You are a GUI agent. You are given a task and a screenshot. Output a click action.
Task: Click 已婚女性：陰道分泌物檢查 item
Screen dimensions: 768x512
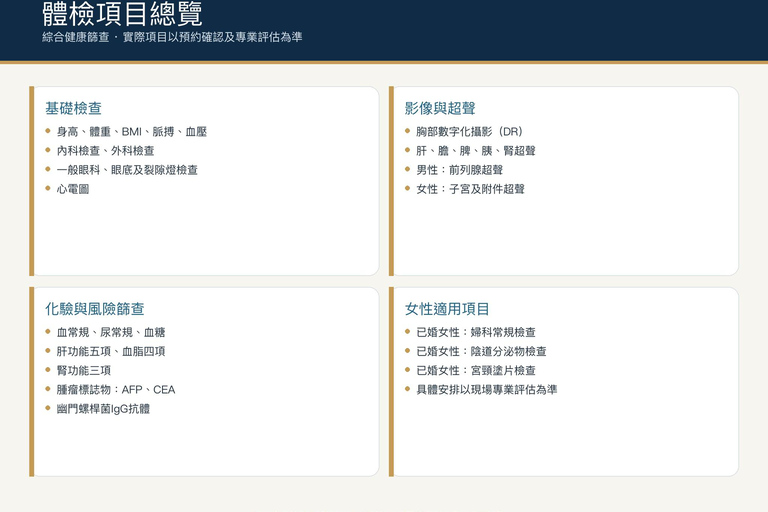[481, 351]
